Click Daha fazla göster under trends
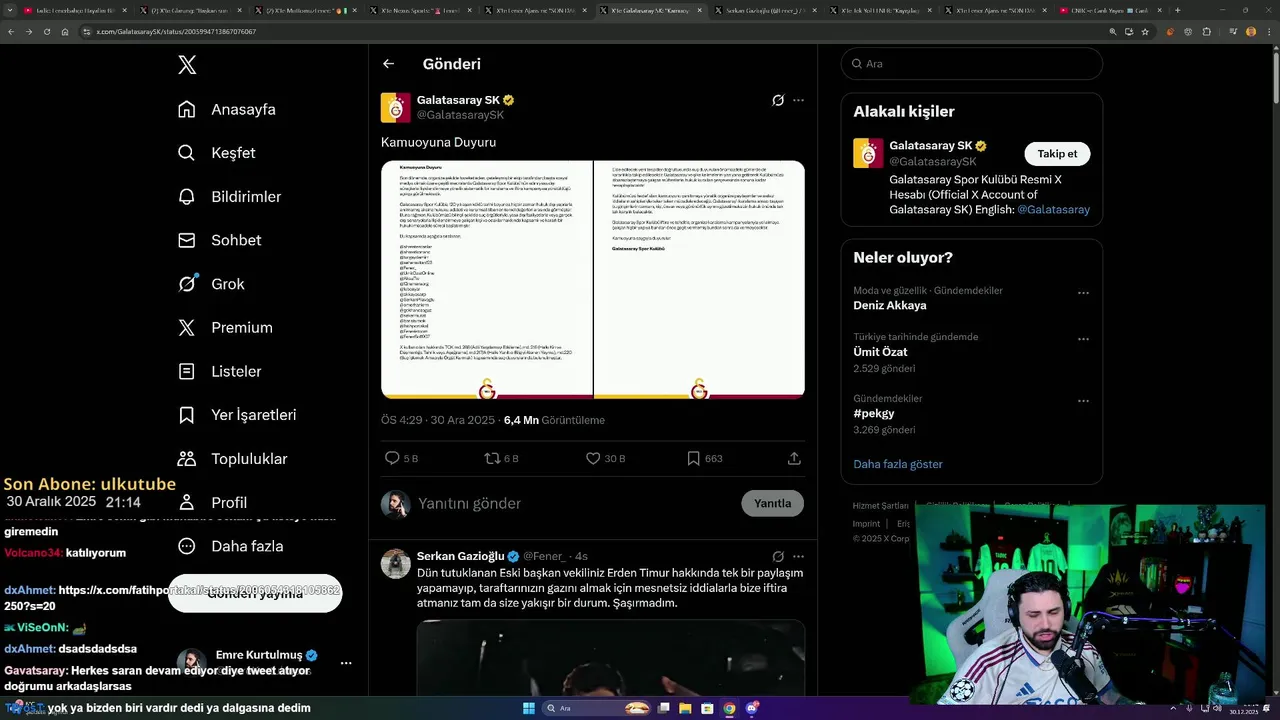 tap(898, 464)
